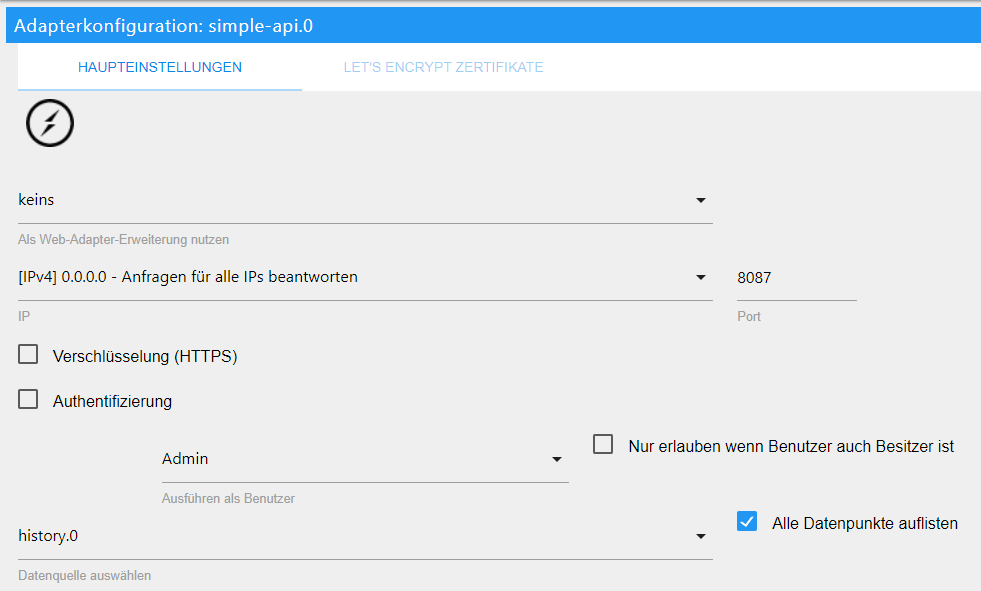This screenshot has width=981, height=591.
Task: Uncheck 'Alle Datenpunkte auflisten' checkbox
Action: tap(747, 521)
